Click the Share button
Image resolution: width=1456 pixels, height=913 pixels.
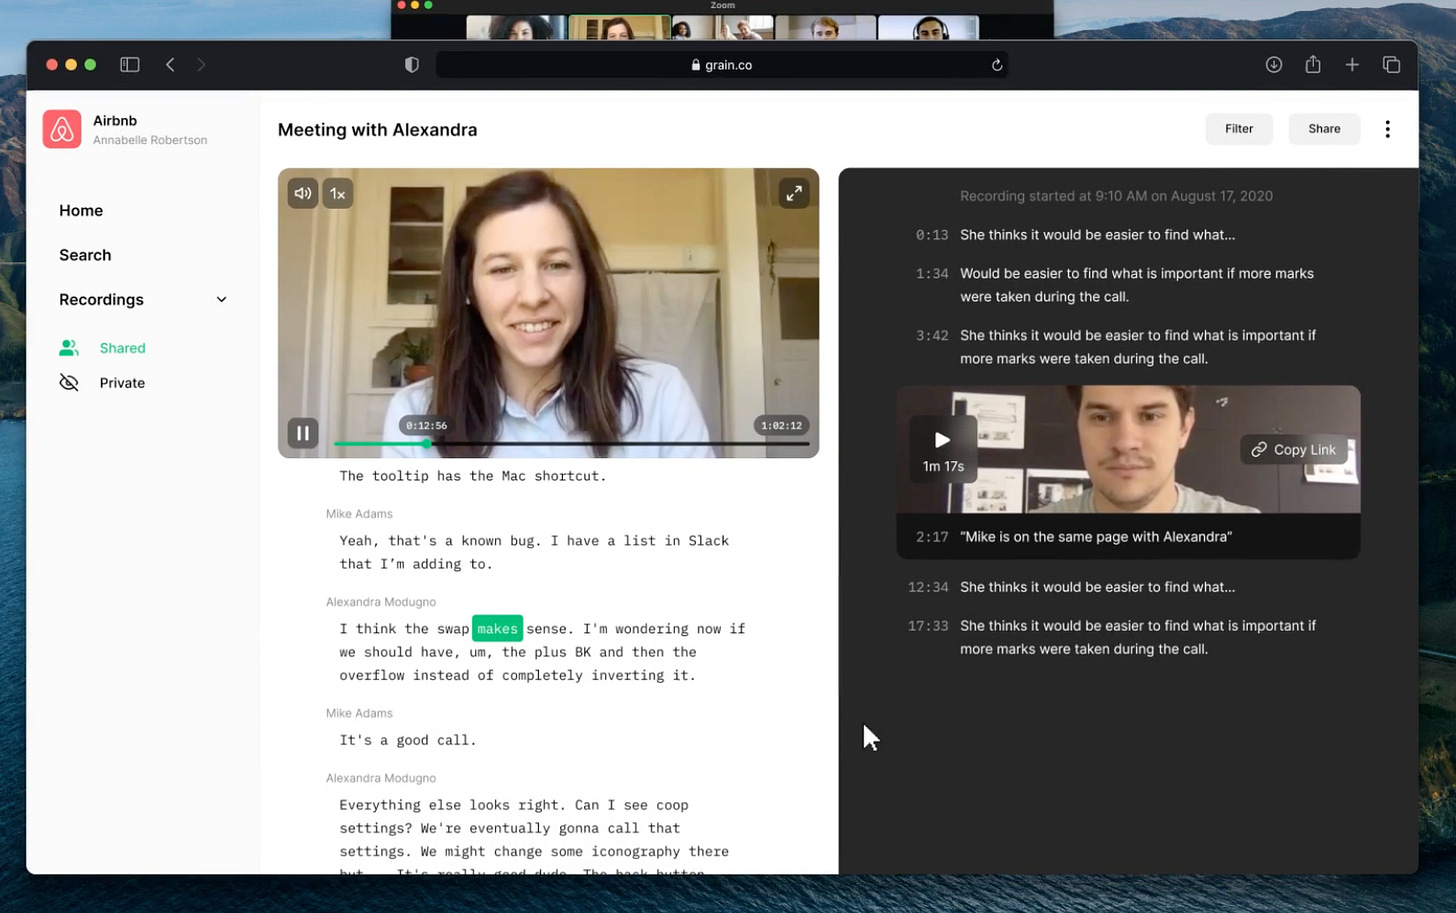[x=1324, y=129]
